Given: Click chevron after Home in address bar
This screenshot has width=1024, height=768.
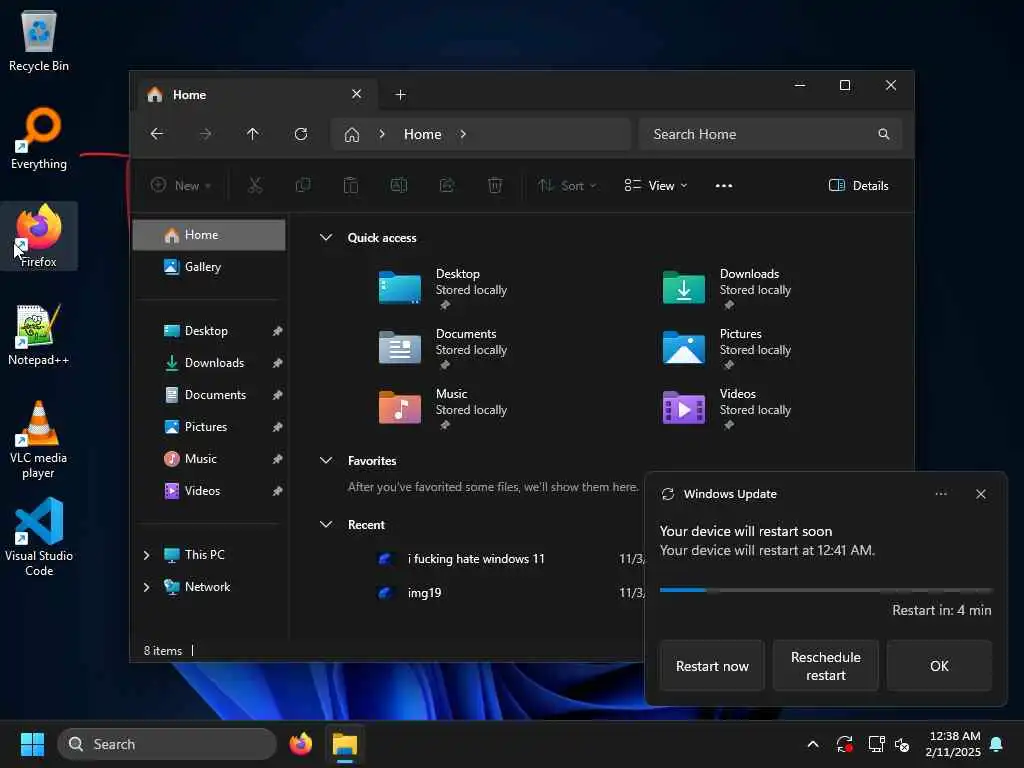Looking at the screenshot, I should point(463,134).
